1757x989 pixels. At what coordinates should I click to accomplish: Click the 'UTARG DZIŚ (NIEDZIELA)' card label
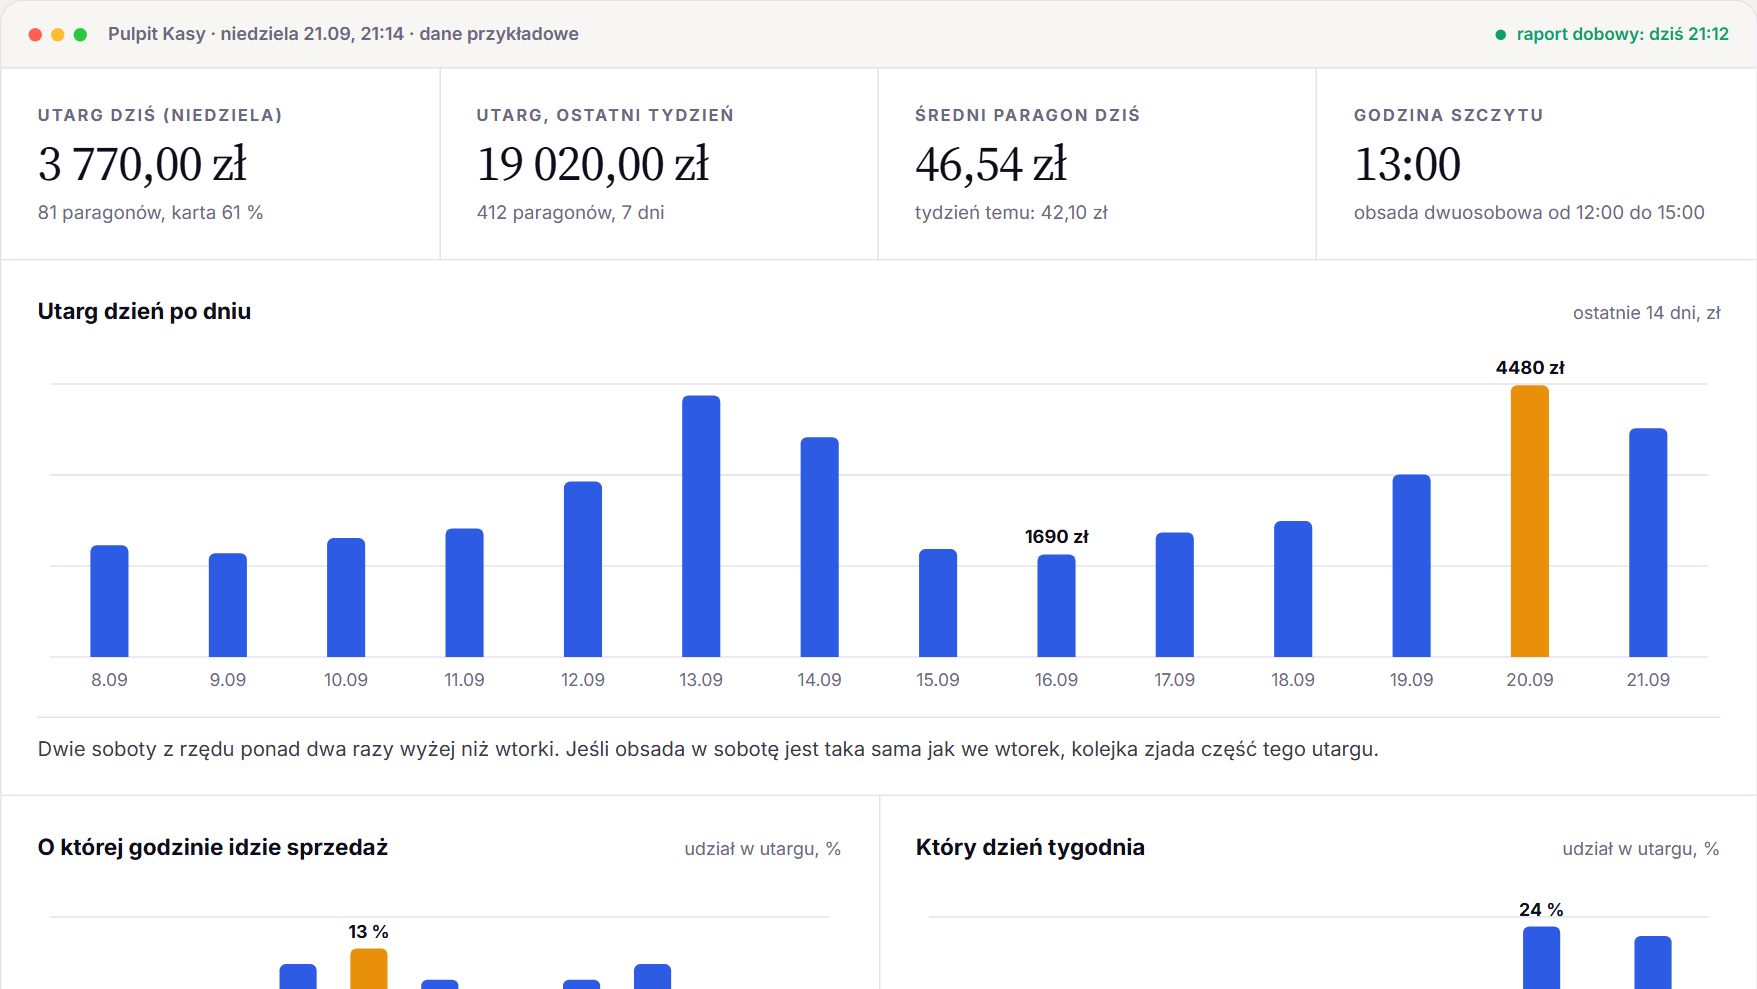tap(160, 115)
